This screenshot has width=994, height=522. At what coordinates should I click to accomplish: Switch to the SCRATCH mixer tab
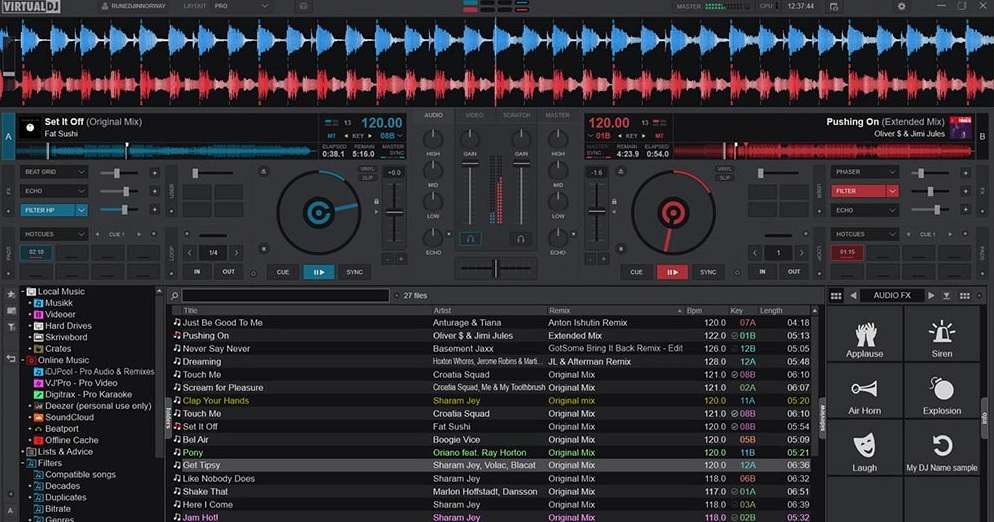pos(517,115)
